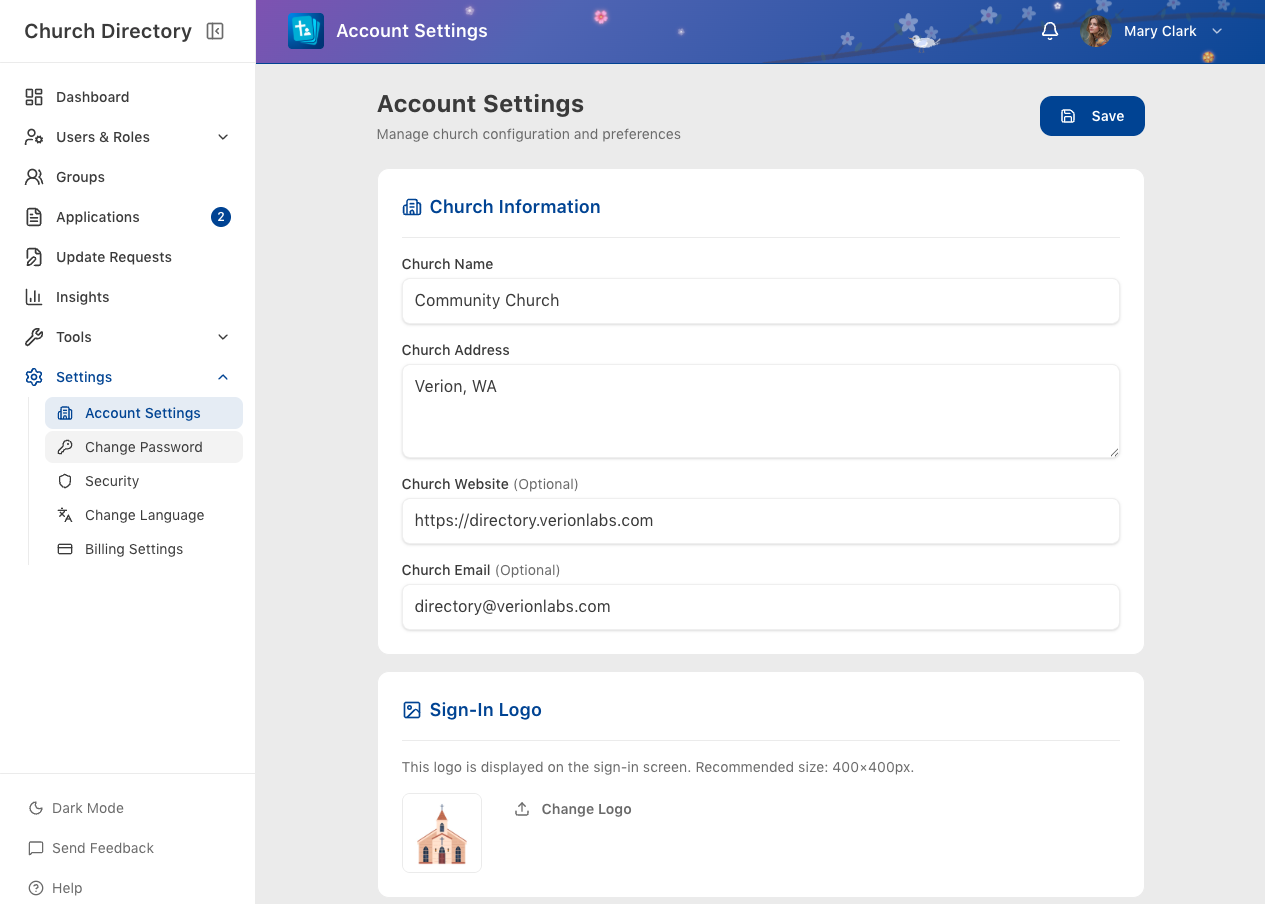Click the Change Language translate icon
Viewport: 1265px width, 904px height.
[65, 515]
